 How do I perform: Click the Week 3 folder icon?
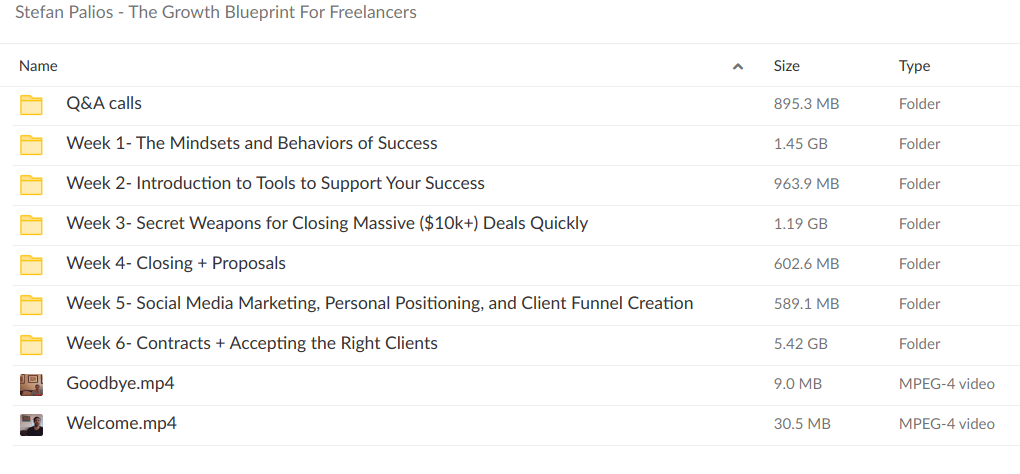coord(32,225)
